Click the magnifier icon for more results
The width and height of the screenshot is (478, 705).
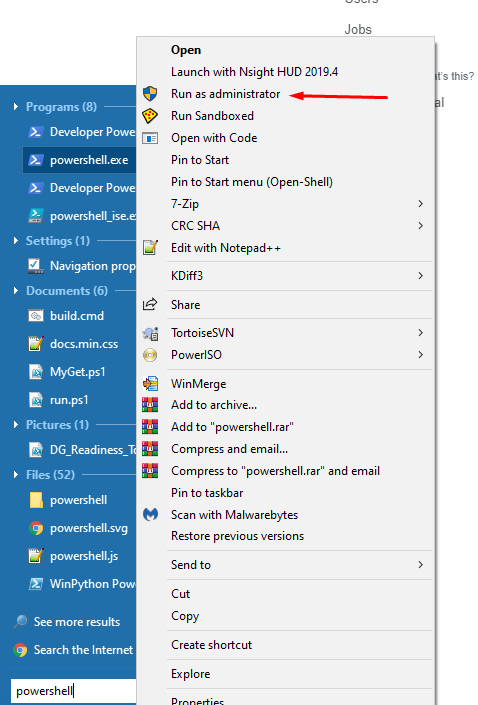(x=20, y=622)
